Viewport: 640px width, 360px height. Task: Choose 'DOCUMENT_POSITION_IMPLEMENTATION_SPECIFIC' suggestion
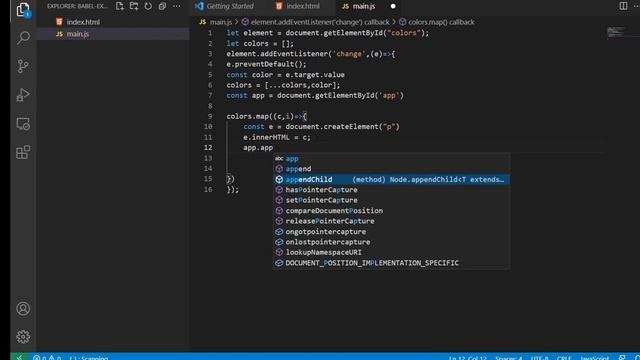pyautogui.click(x=391, y=263)
